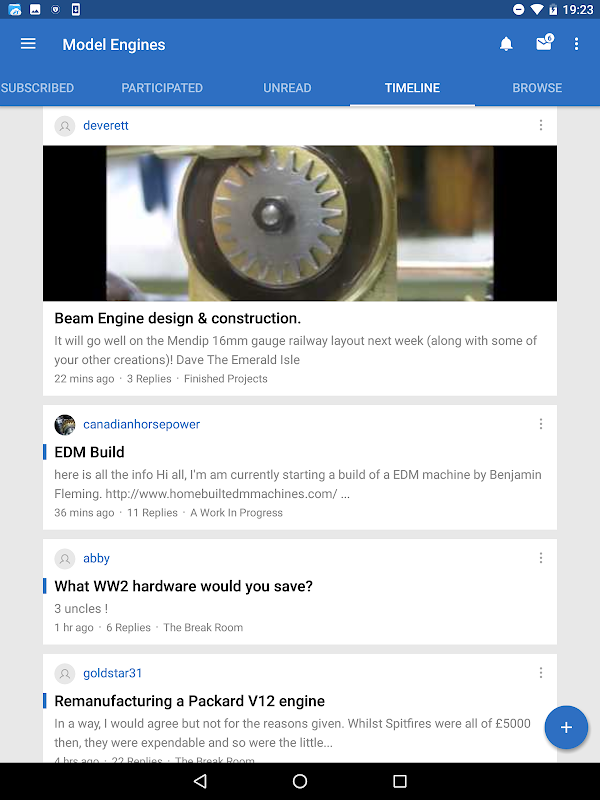Screen dimensions: 600x800
Task: Open options menu on goldstar31 post
Action: click(x=541, y=673)
